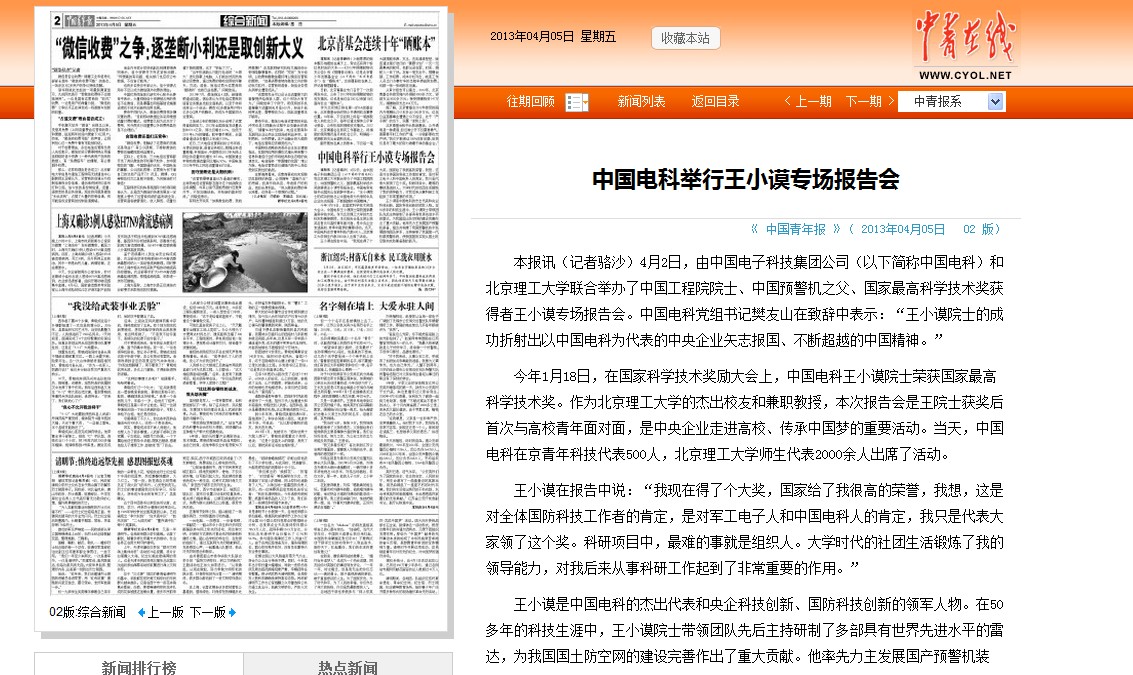
Task: Click the 收藏本站 bookmark button
Action: 685,37
